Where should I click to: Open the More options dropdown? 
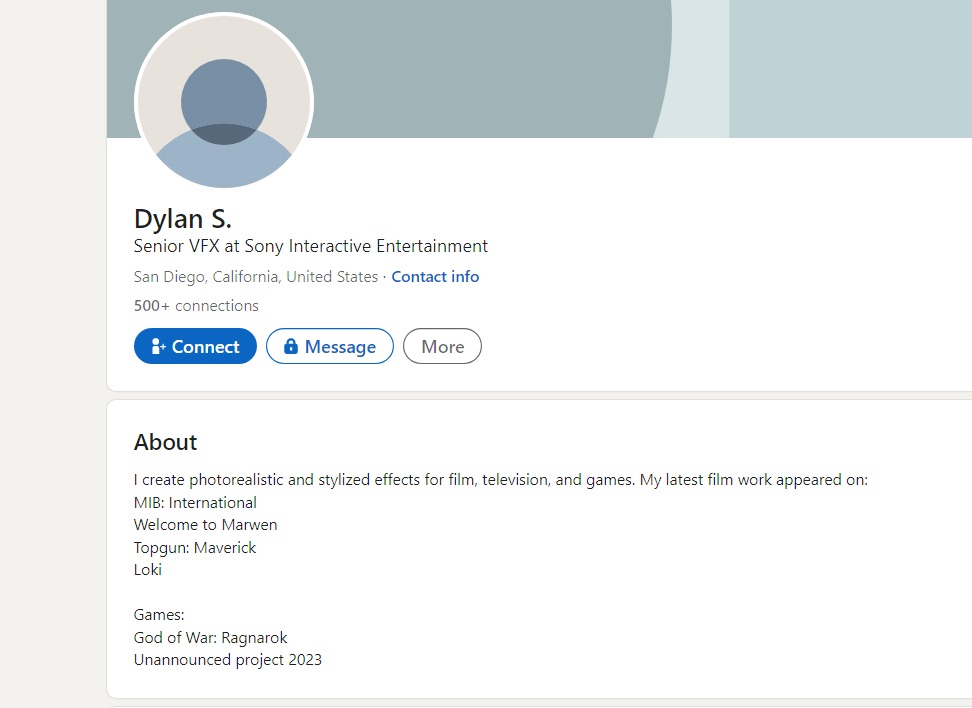tap(442, 346)
